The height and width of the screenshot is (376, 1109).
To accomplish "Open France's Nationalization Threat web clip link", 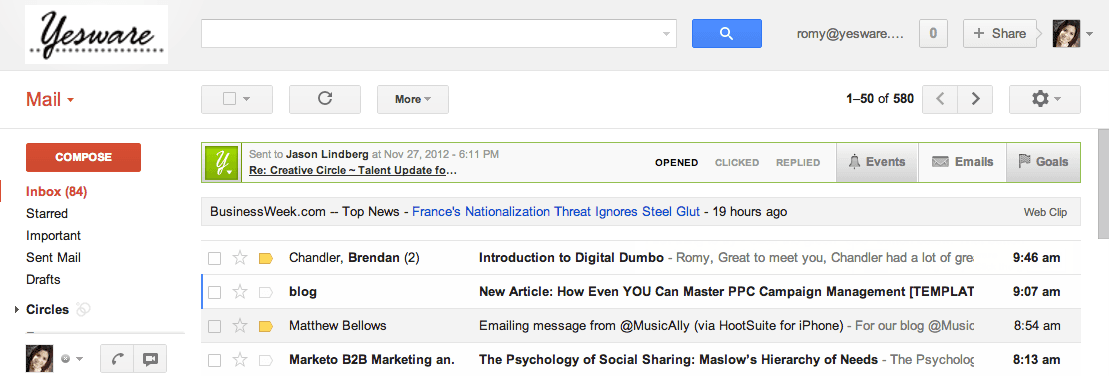I will pos(556,211).
